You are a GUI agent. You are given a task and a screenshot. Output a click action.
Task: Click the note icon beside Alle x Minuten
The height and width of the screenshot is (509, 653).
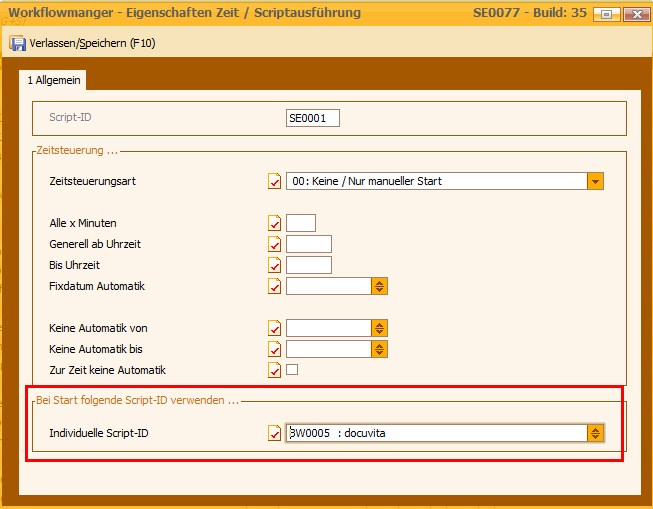point(274,223)
